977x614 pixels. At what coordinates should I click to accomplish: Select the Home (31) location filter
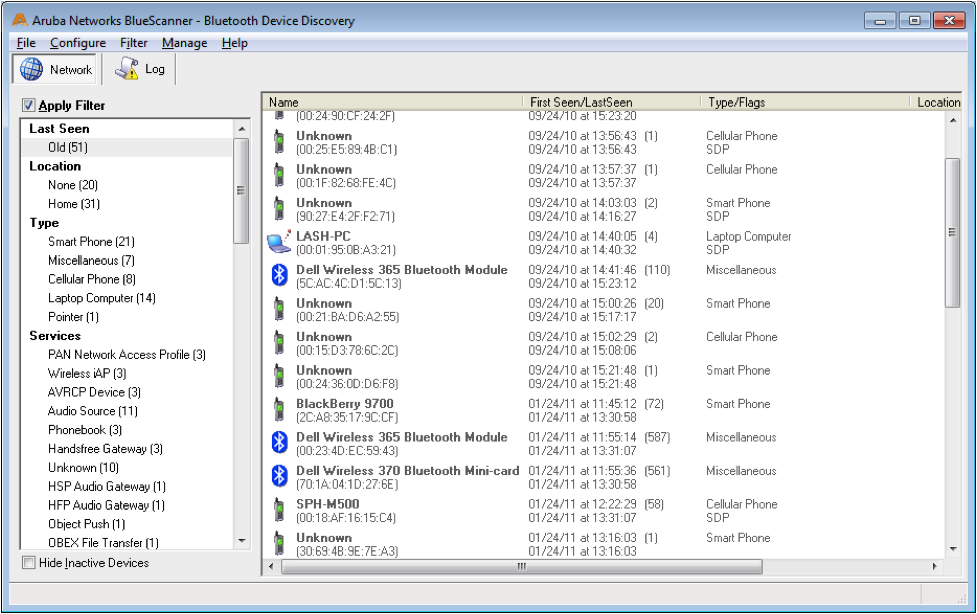pos(74,204)
